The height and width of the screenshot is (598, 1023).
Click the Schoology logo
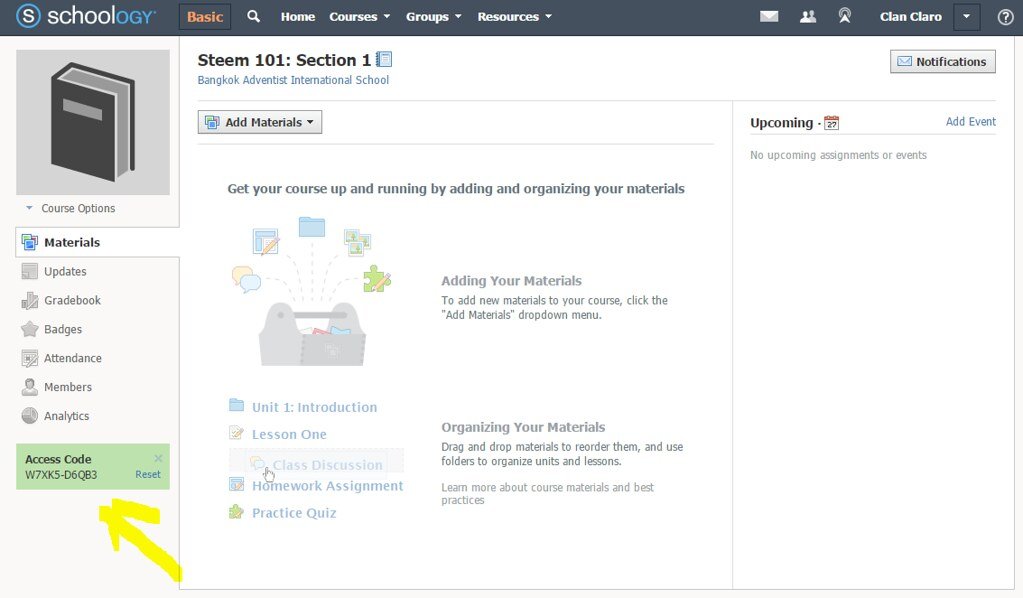click(x=86, y=16)
